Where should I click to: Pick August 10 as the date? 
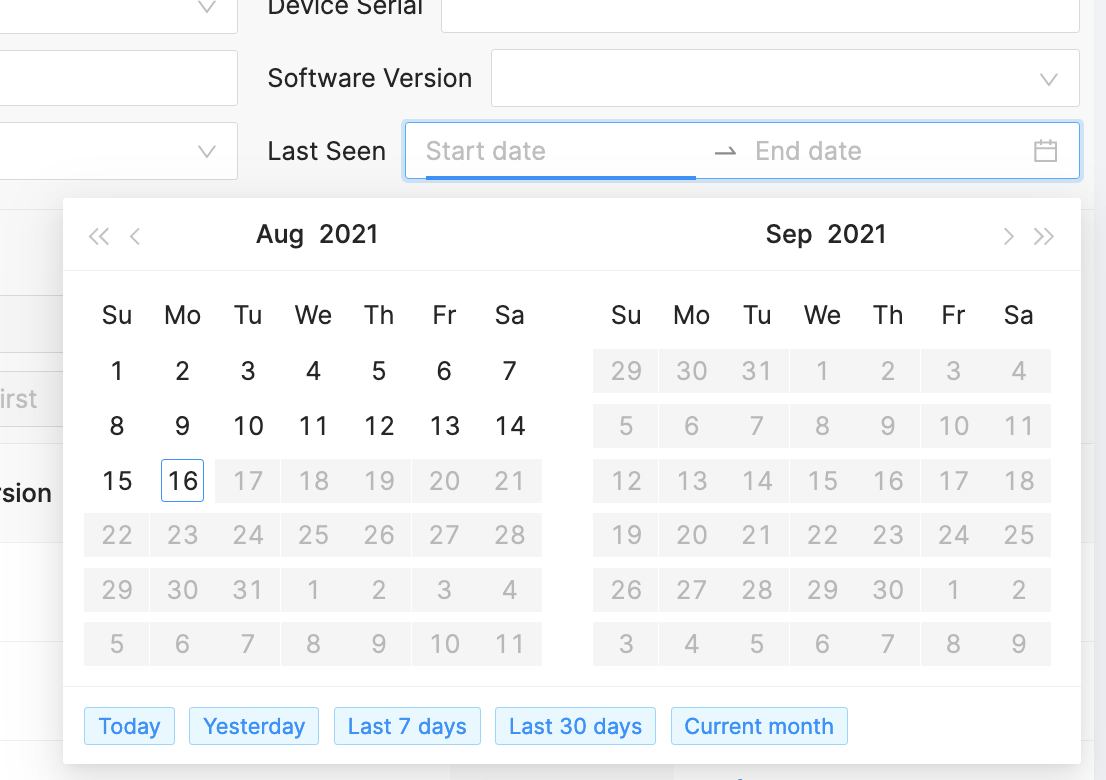(248, 427)
